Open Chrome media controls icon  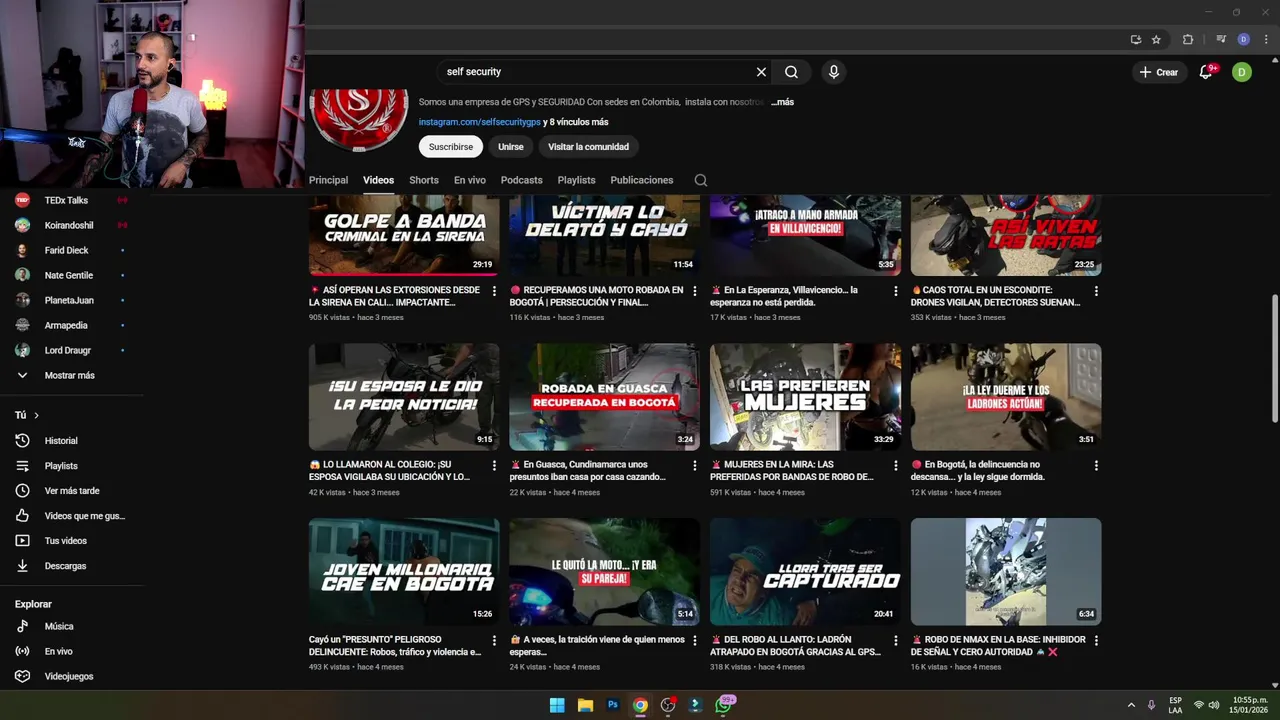1221,40
